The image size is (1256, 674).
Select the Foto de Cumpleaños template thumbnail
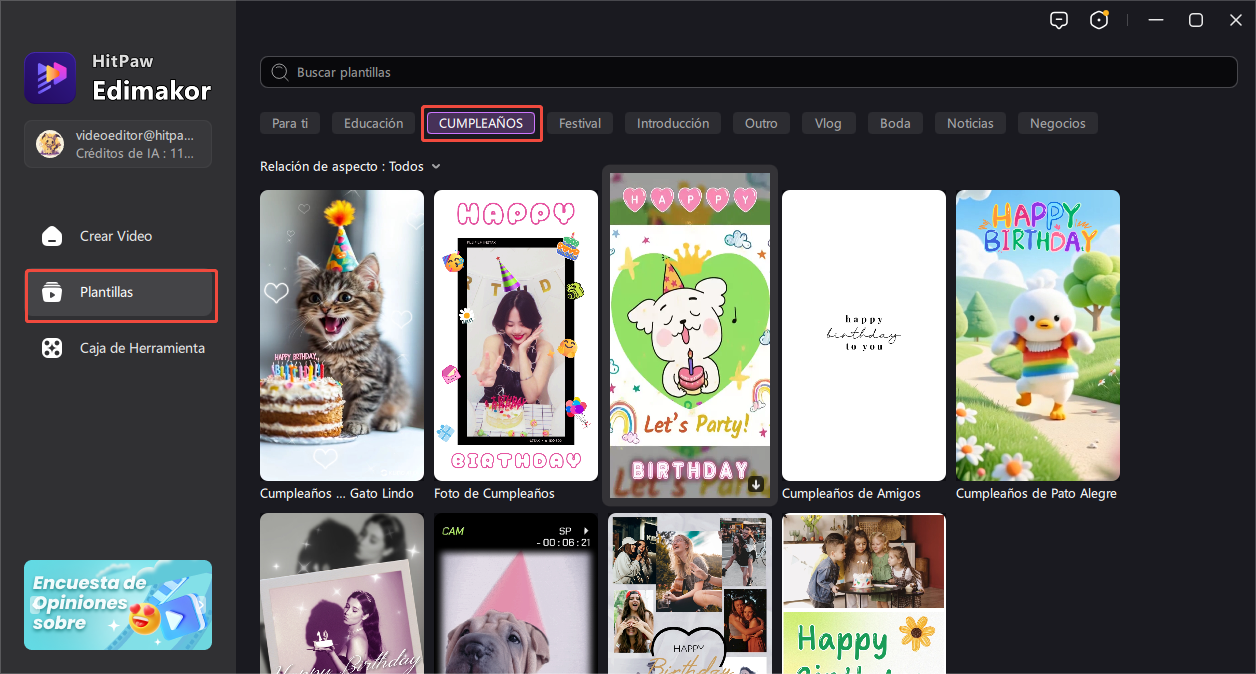515,335
